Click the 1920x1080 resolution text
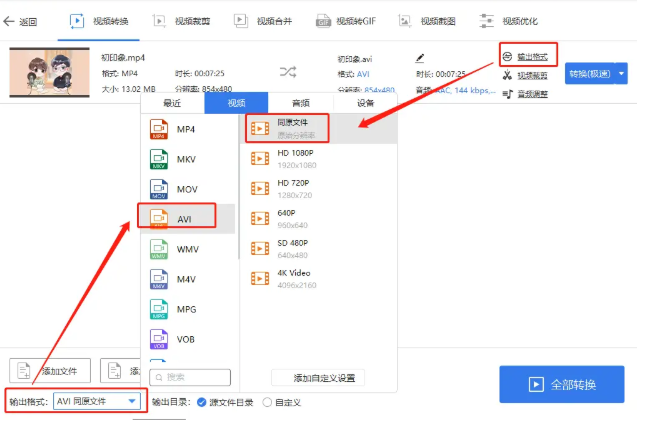662x438 pixels. [297, 165]
